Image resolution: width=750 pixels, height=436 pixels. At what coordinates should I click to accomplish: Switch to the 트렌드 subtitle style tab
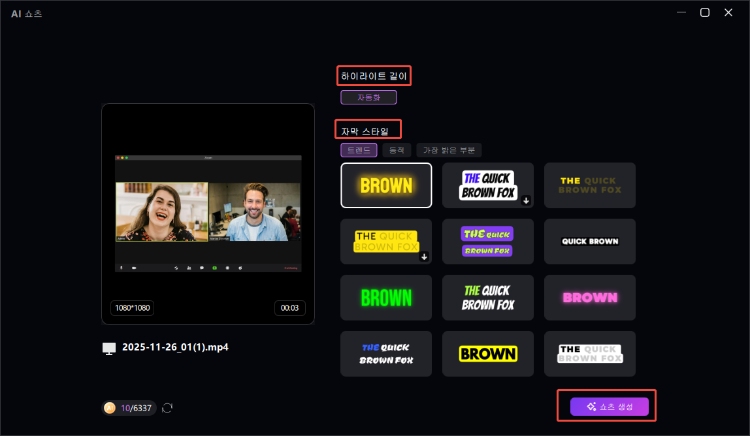[x=358, y=150]
